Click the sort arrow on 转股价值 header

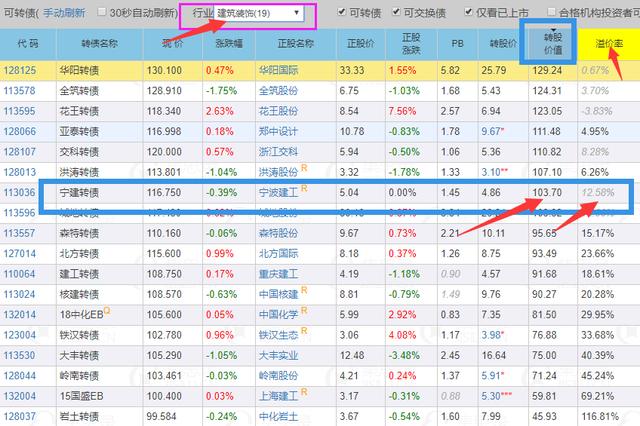pyautogui.click(x=553, y=30)
